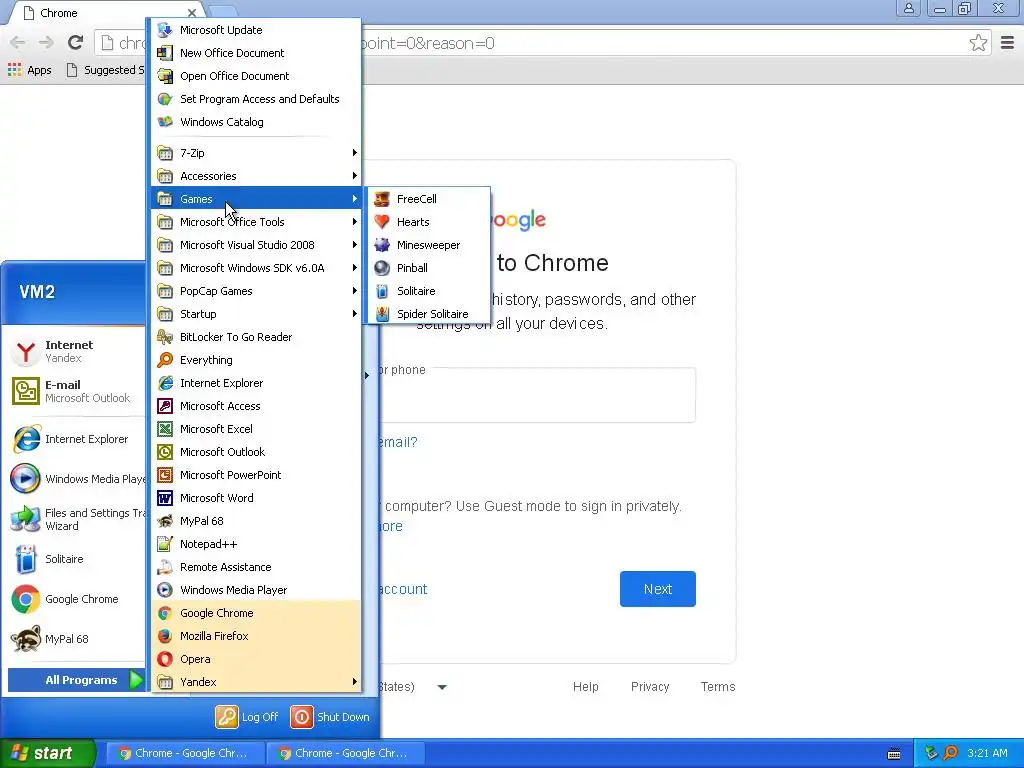Open the on-screen keyboard taskbar icon

(894, 754)
